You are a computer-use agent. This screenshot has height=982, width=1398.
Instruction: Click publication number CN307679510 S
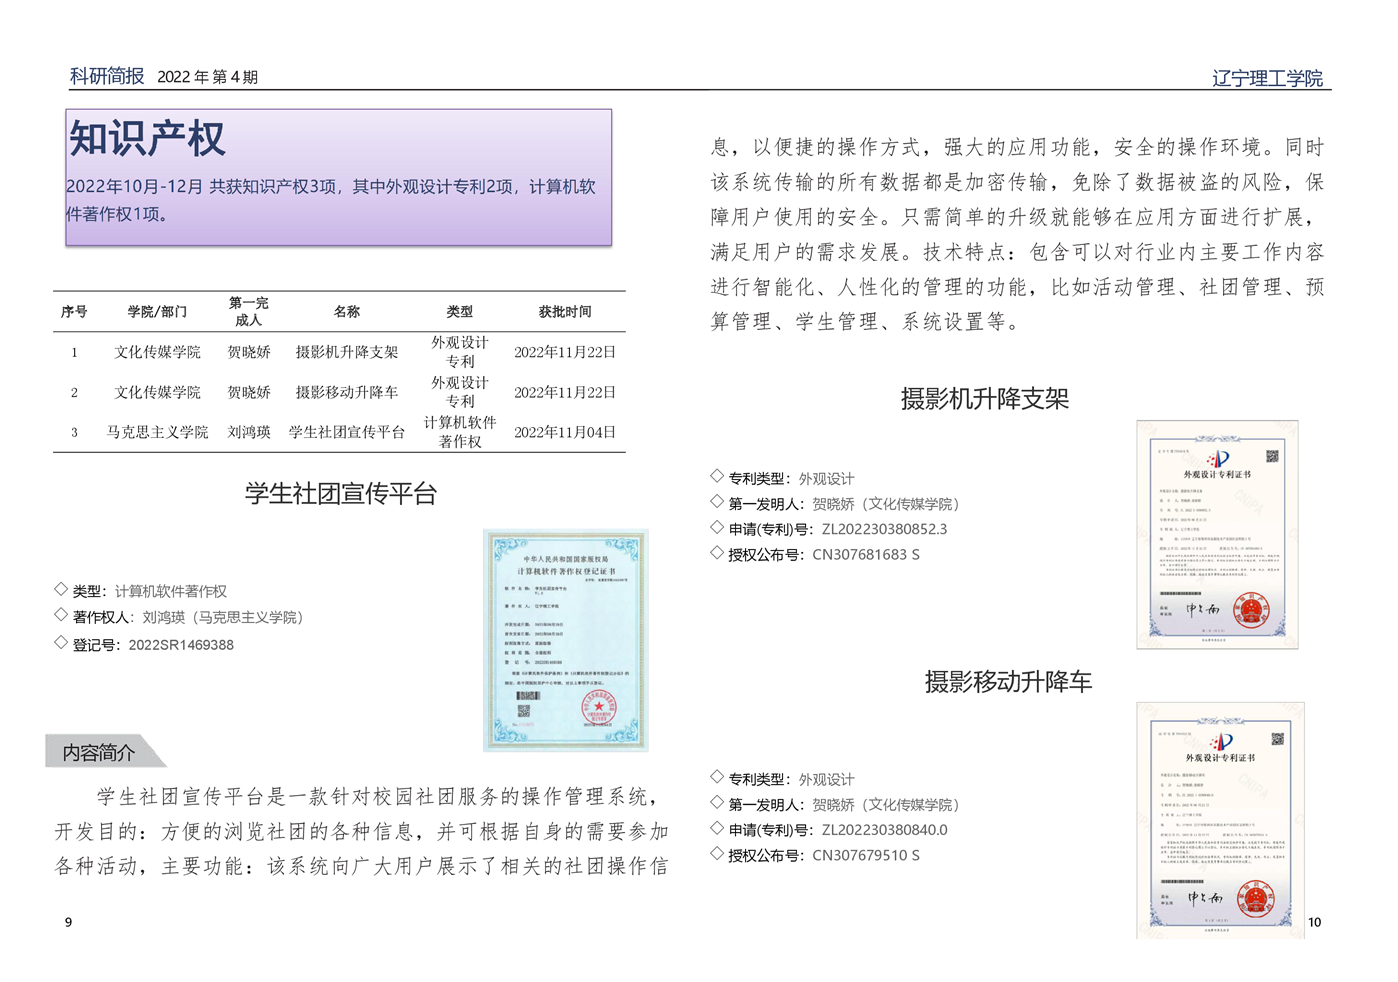866,855
